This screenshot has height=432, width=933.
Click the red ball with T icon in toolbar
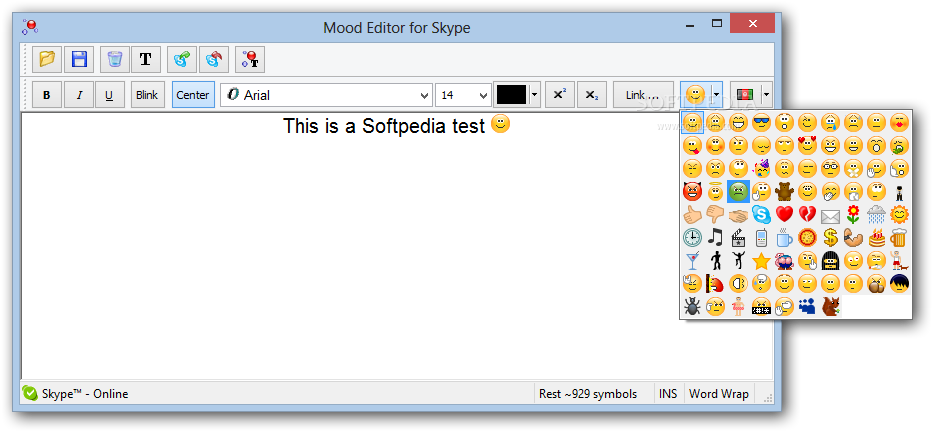point(249,59)
